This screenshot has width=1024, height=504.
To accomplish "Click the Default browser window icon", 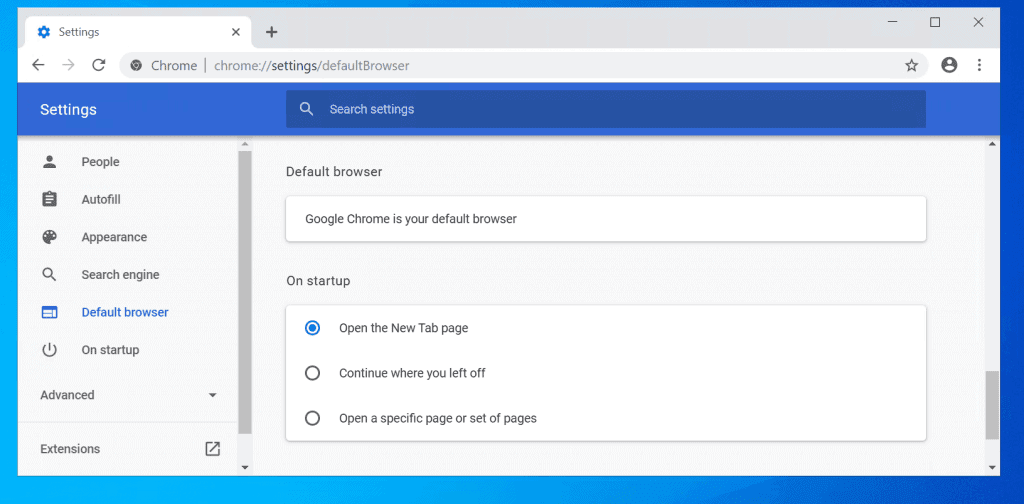I will pyautogui.click(x=50, y=312).
